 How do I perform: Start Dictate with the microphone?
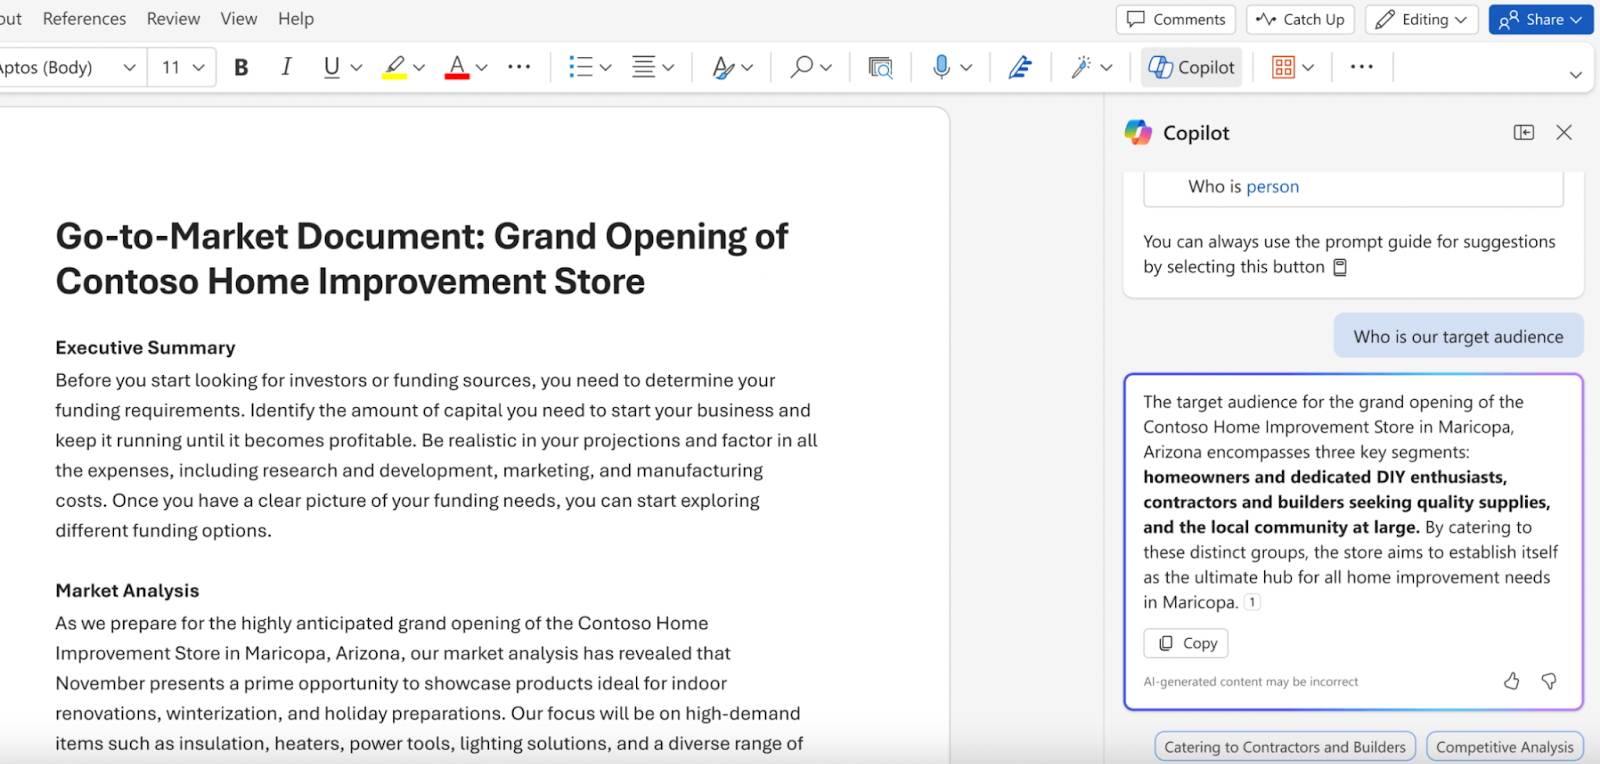[x=941, y=67]
